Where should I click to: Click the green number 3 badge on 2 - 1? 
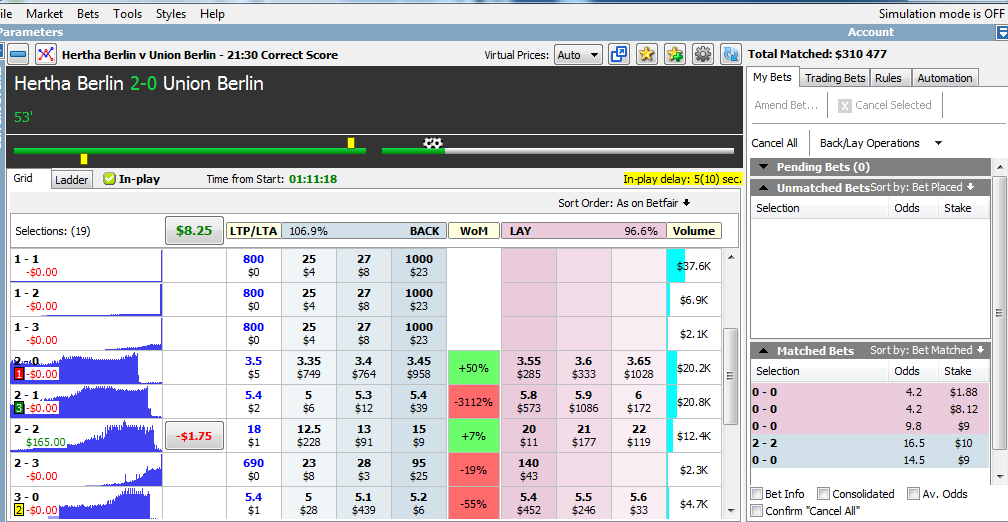tap(18, 408)
